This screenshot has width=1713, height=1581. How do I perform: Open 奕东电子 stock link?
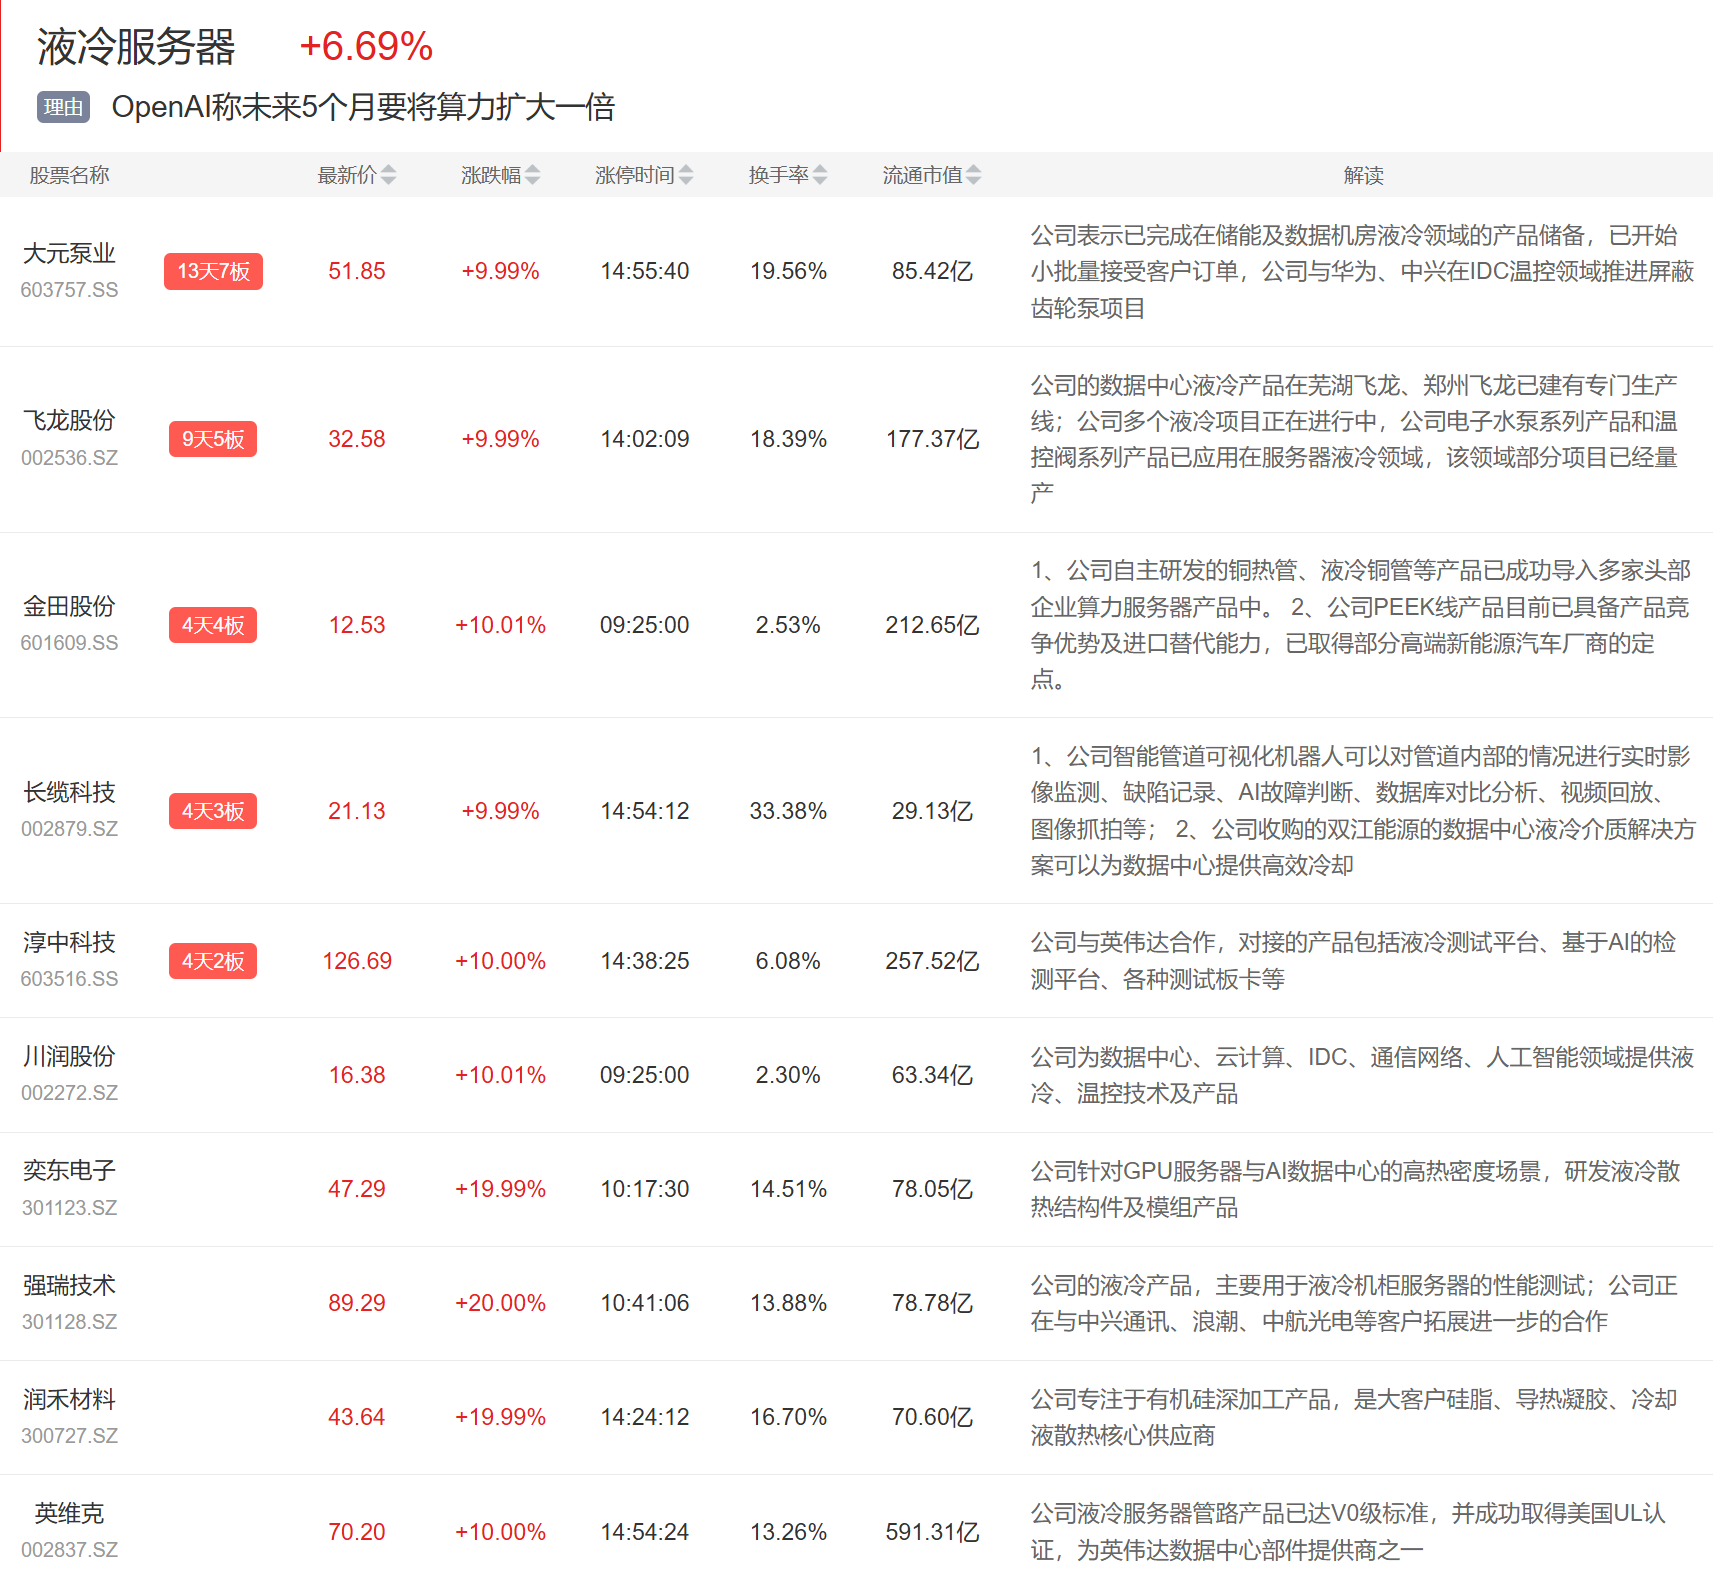click(69, 1171)
